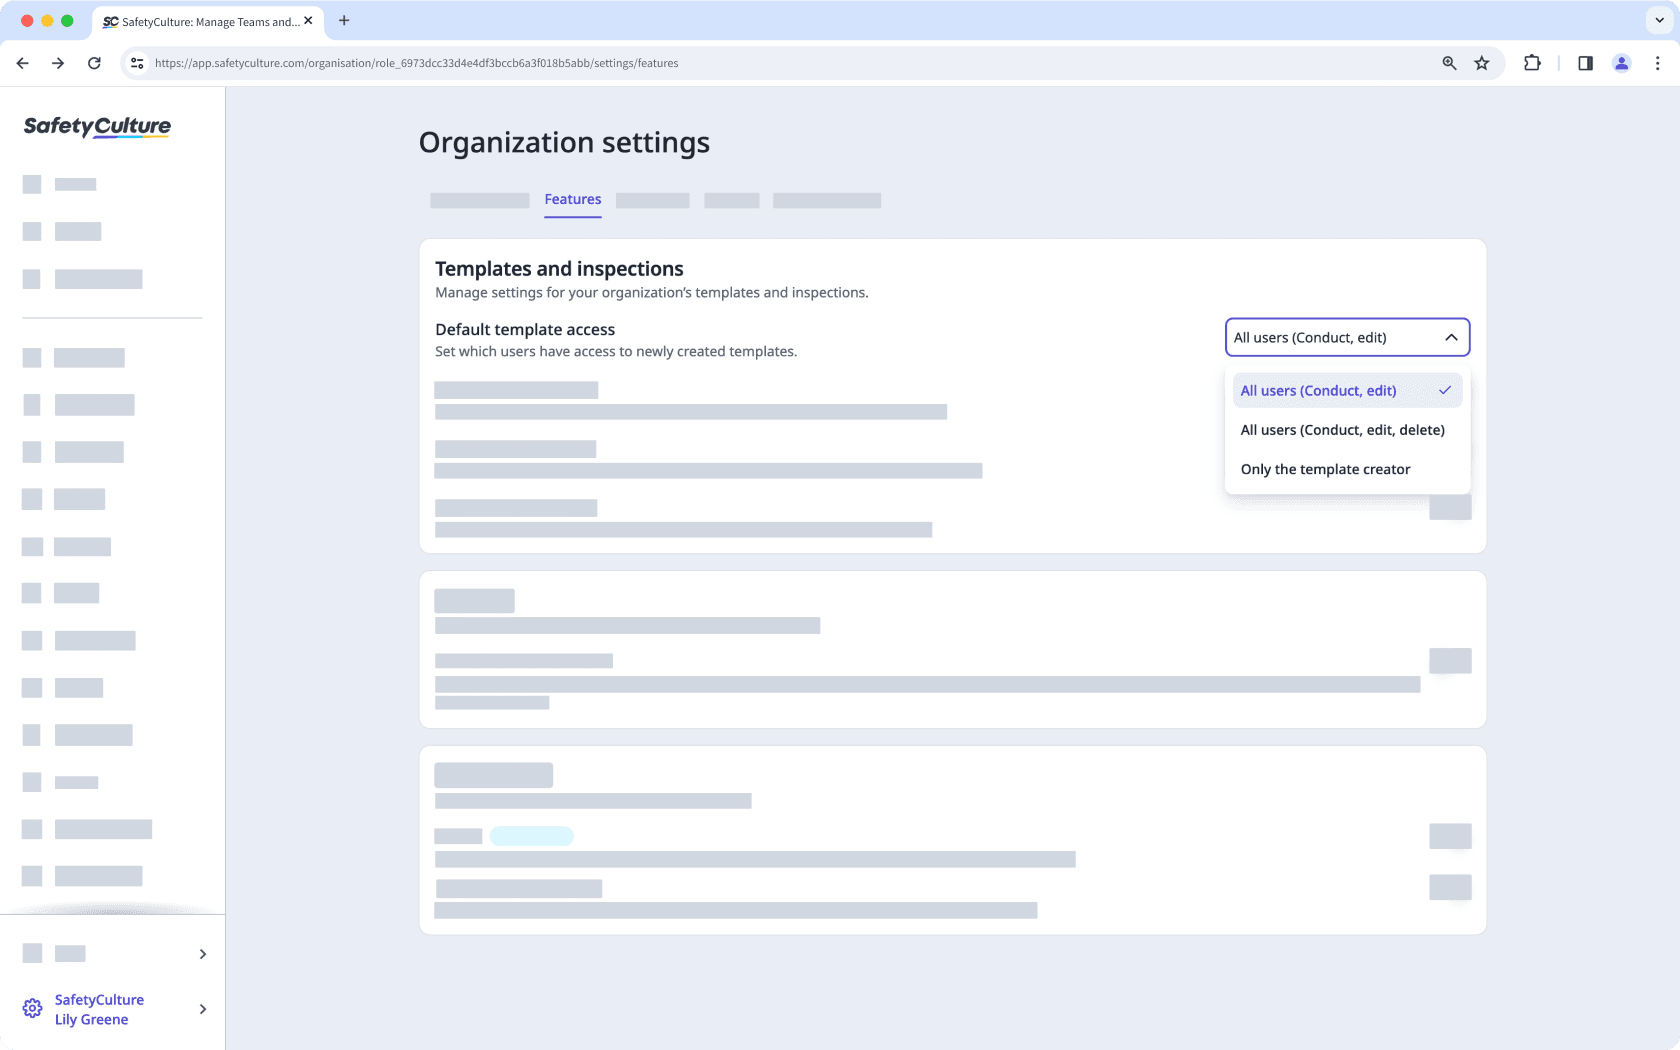Switch to the Features tab

(x=572, y=199)
